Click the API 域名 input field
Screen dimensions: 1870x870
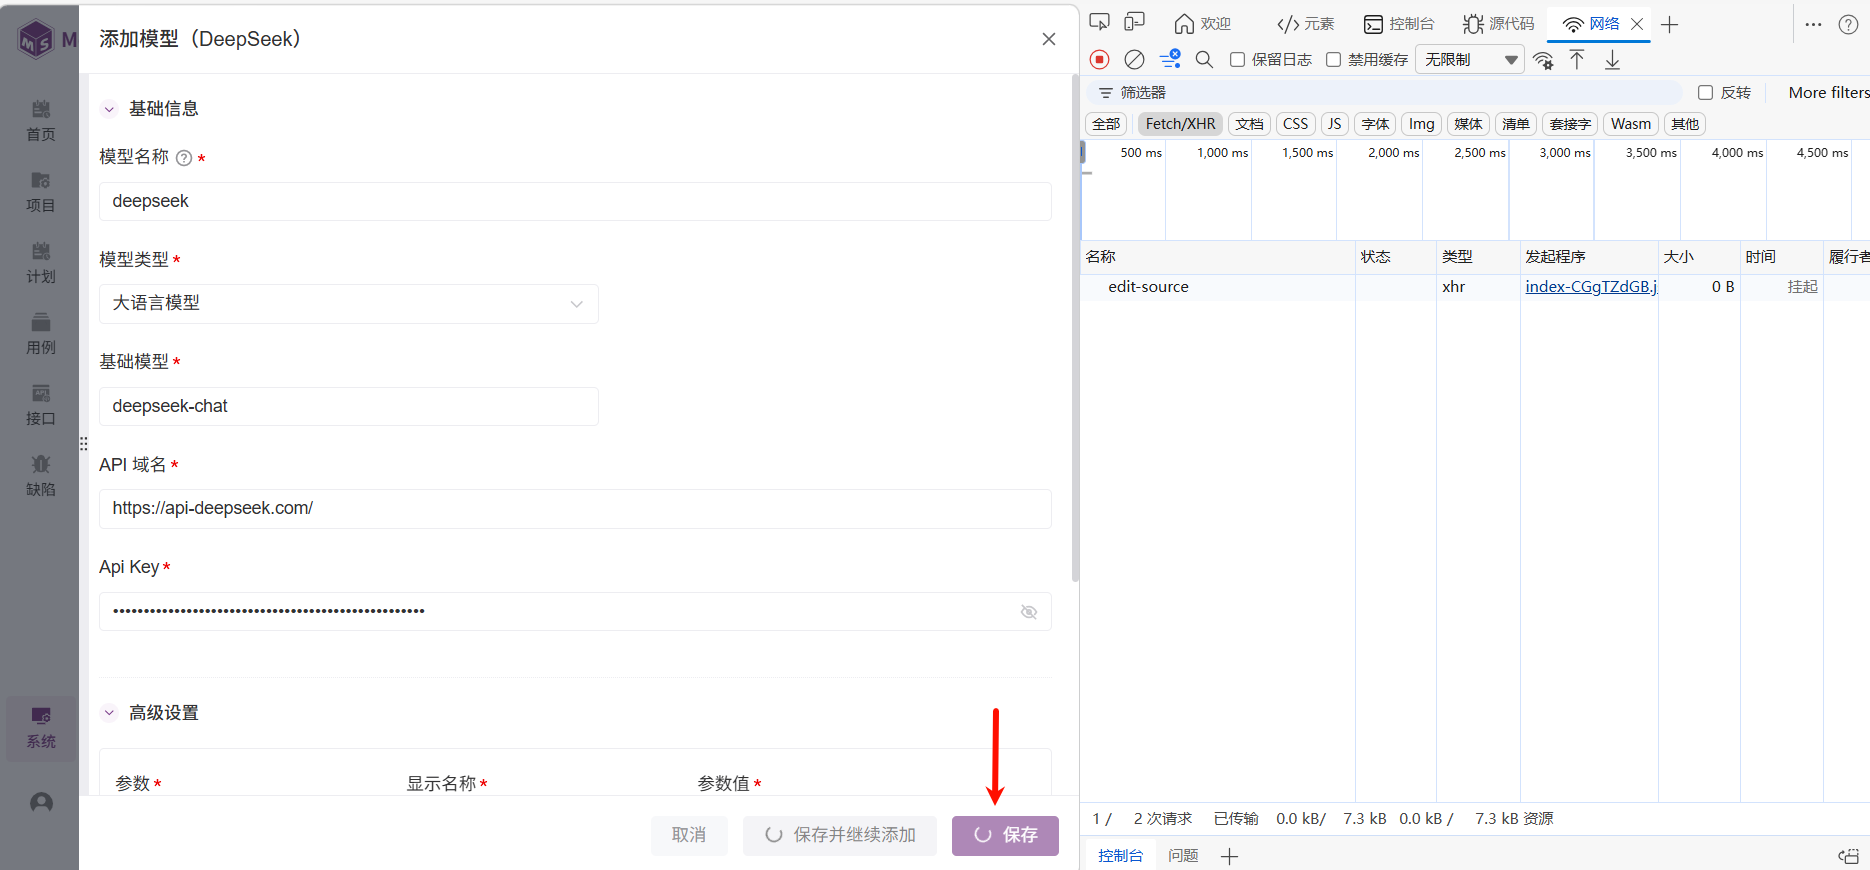click(575, 509)
